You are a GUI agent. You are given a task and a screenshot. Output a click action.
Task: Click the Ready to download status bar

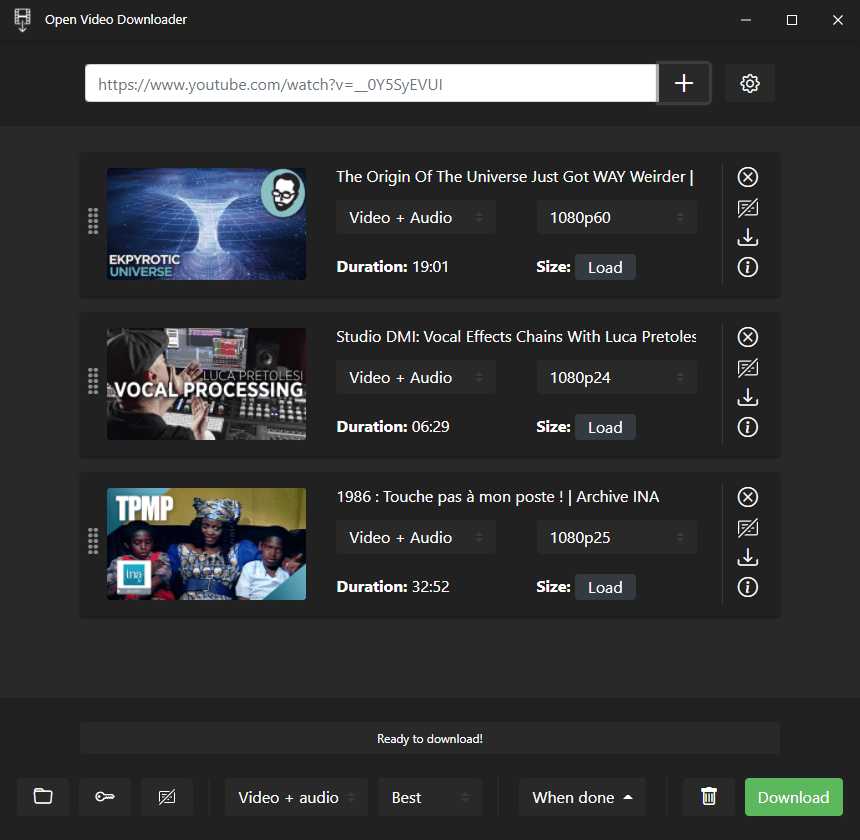point(430,737)
